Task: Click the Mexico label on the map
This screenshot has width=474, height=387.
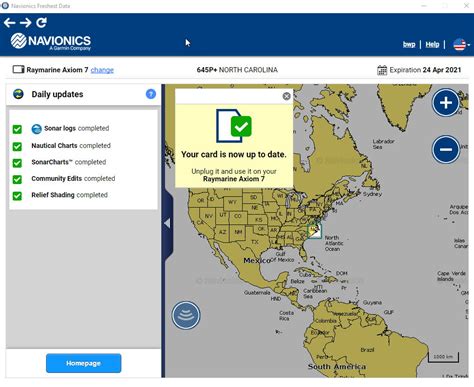Action: [x=257, y=260]
